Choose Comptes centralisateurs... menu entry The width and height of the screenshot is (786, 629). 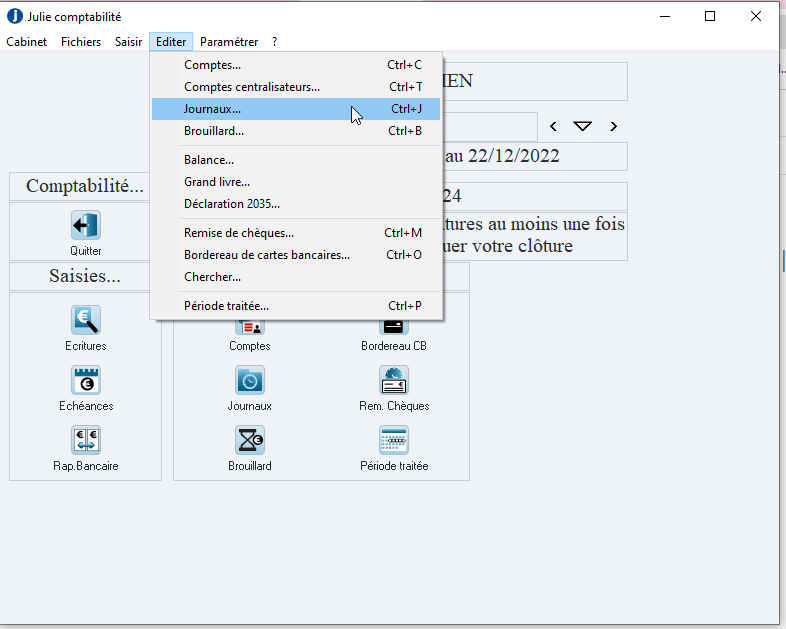[x=296, y=87]
